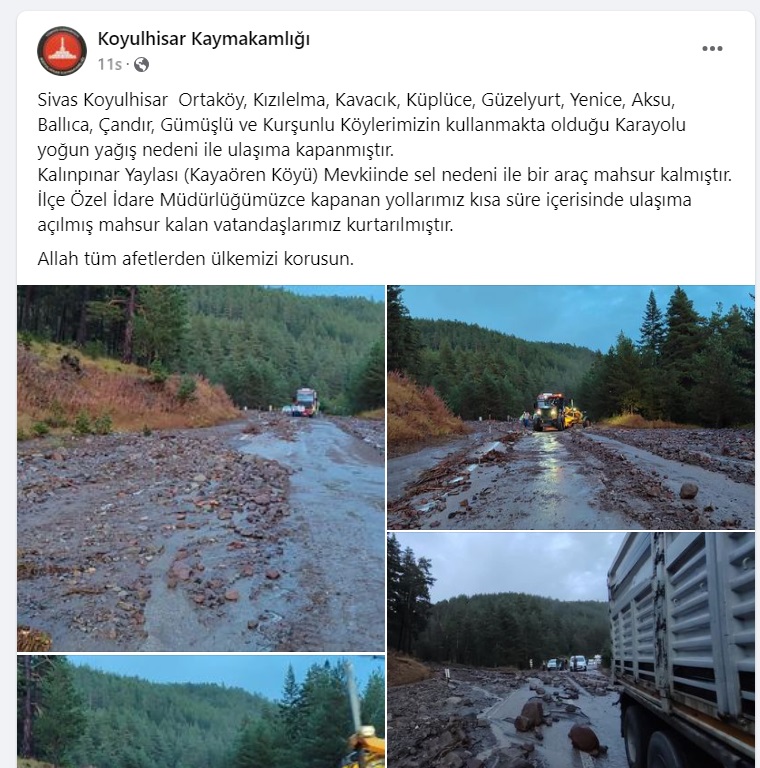Open the 11s post timestamp link
This screenshot has width=760, height=768.
pyautogui.click(x=110, y=65)
